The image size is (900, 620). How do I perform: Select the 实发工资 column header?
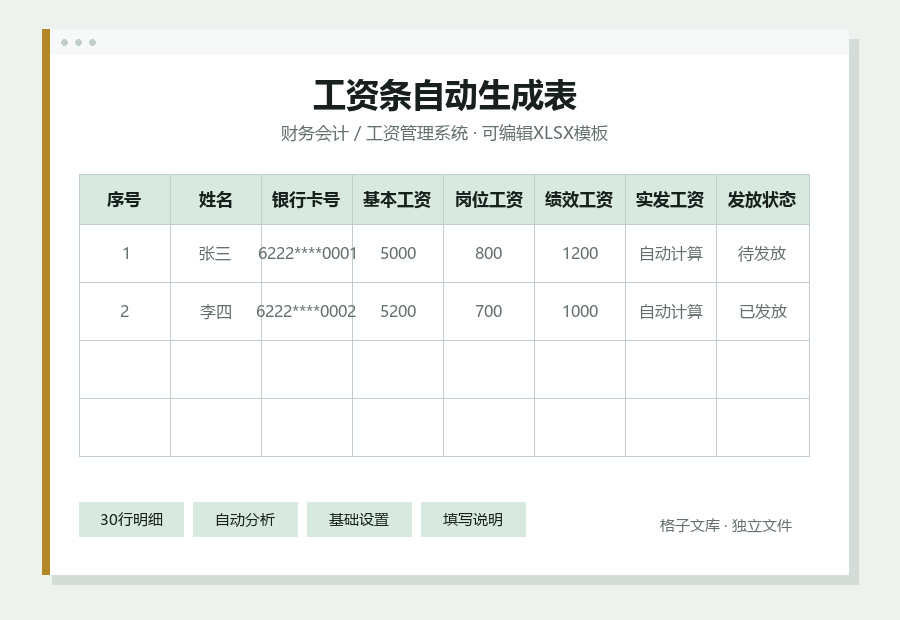671,200
